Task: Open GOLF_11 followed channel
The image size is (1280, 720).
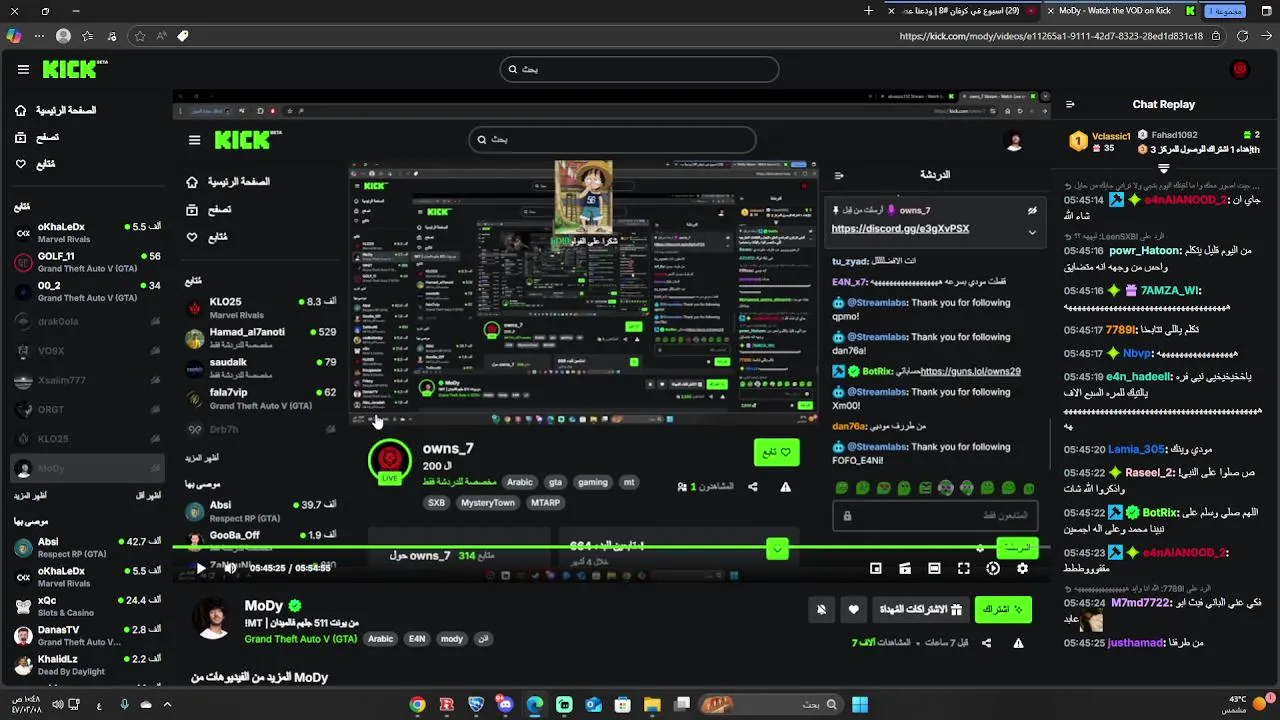Action: 86,262
